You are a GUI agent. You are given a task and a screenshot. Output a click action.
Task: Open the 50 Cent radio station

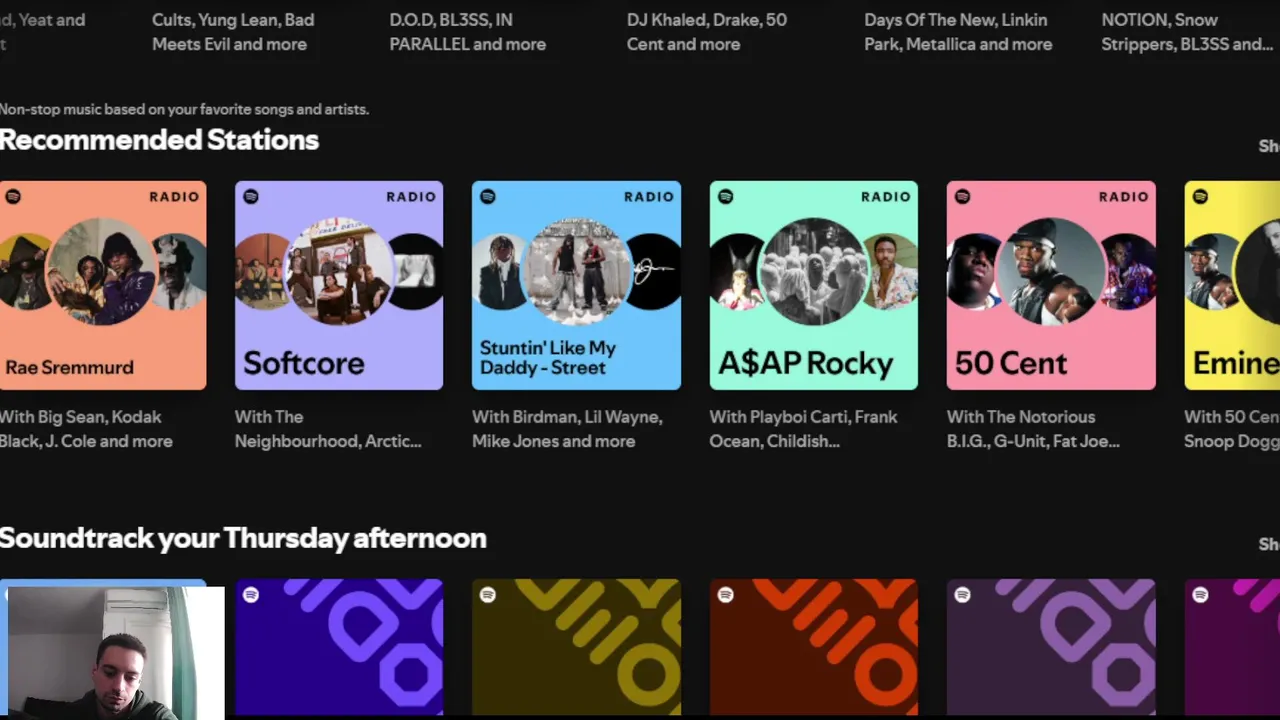point(1051,285)
